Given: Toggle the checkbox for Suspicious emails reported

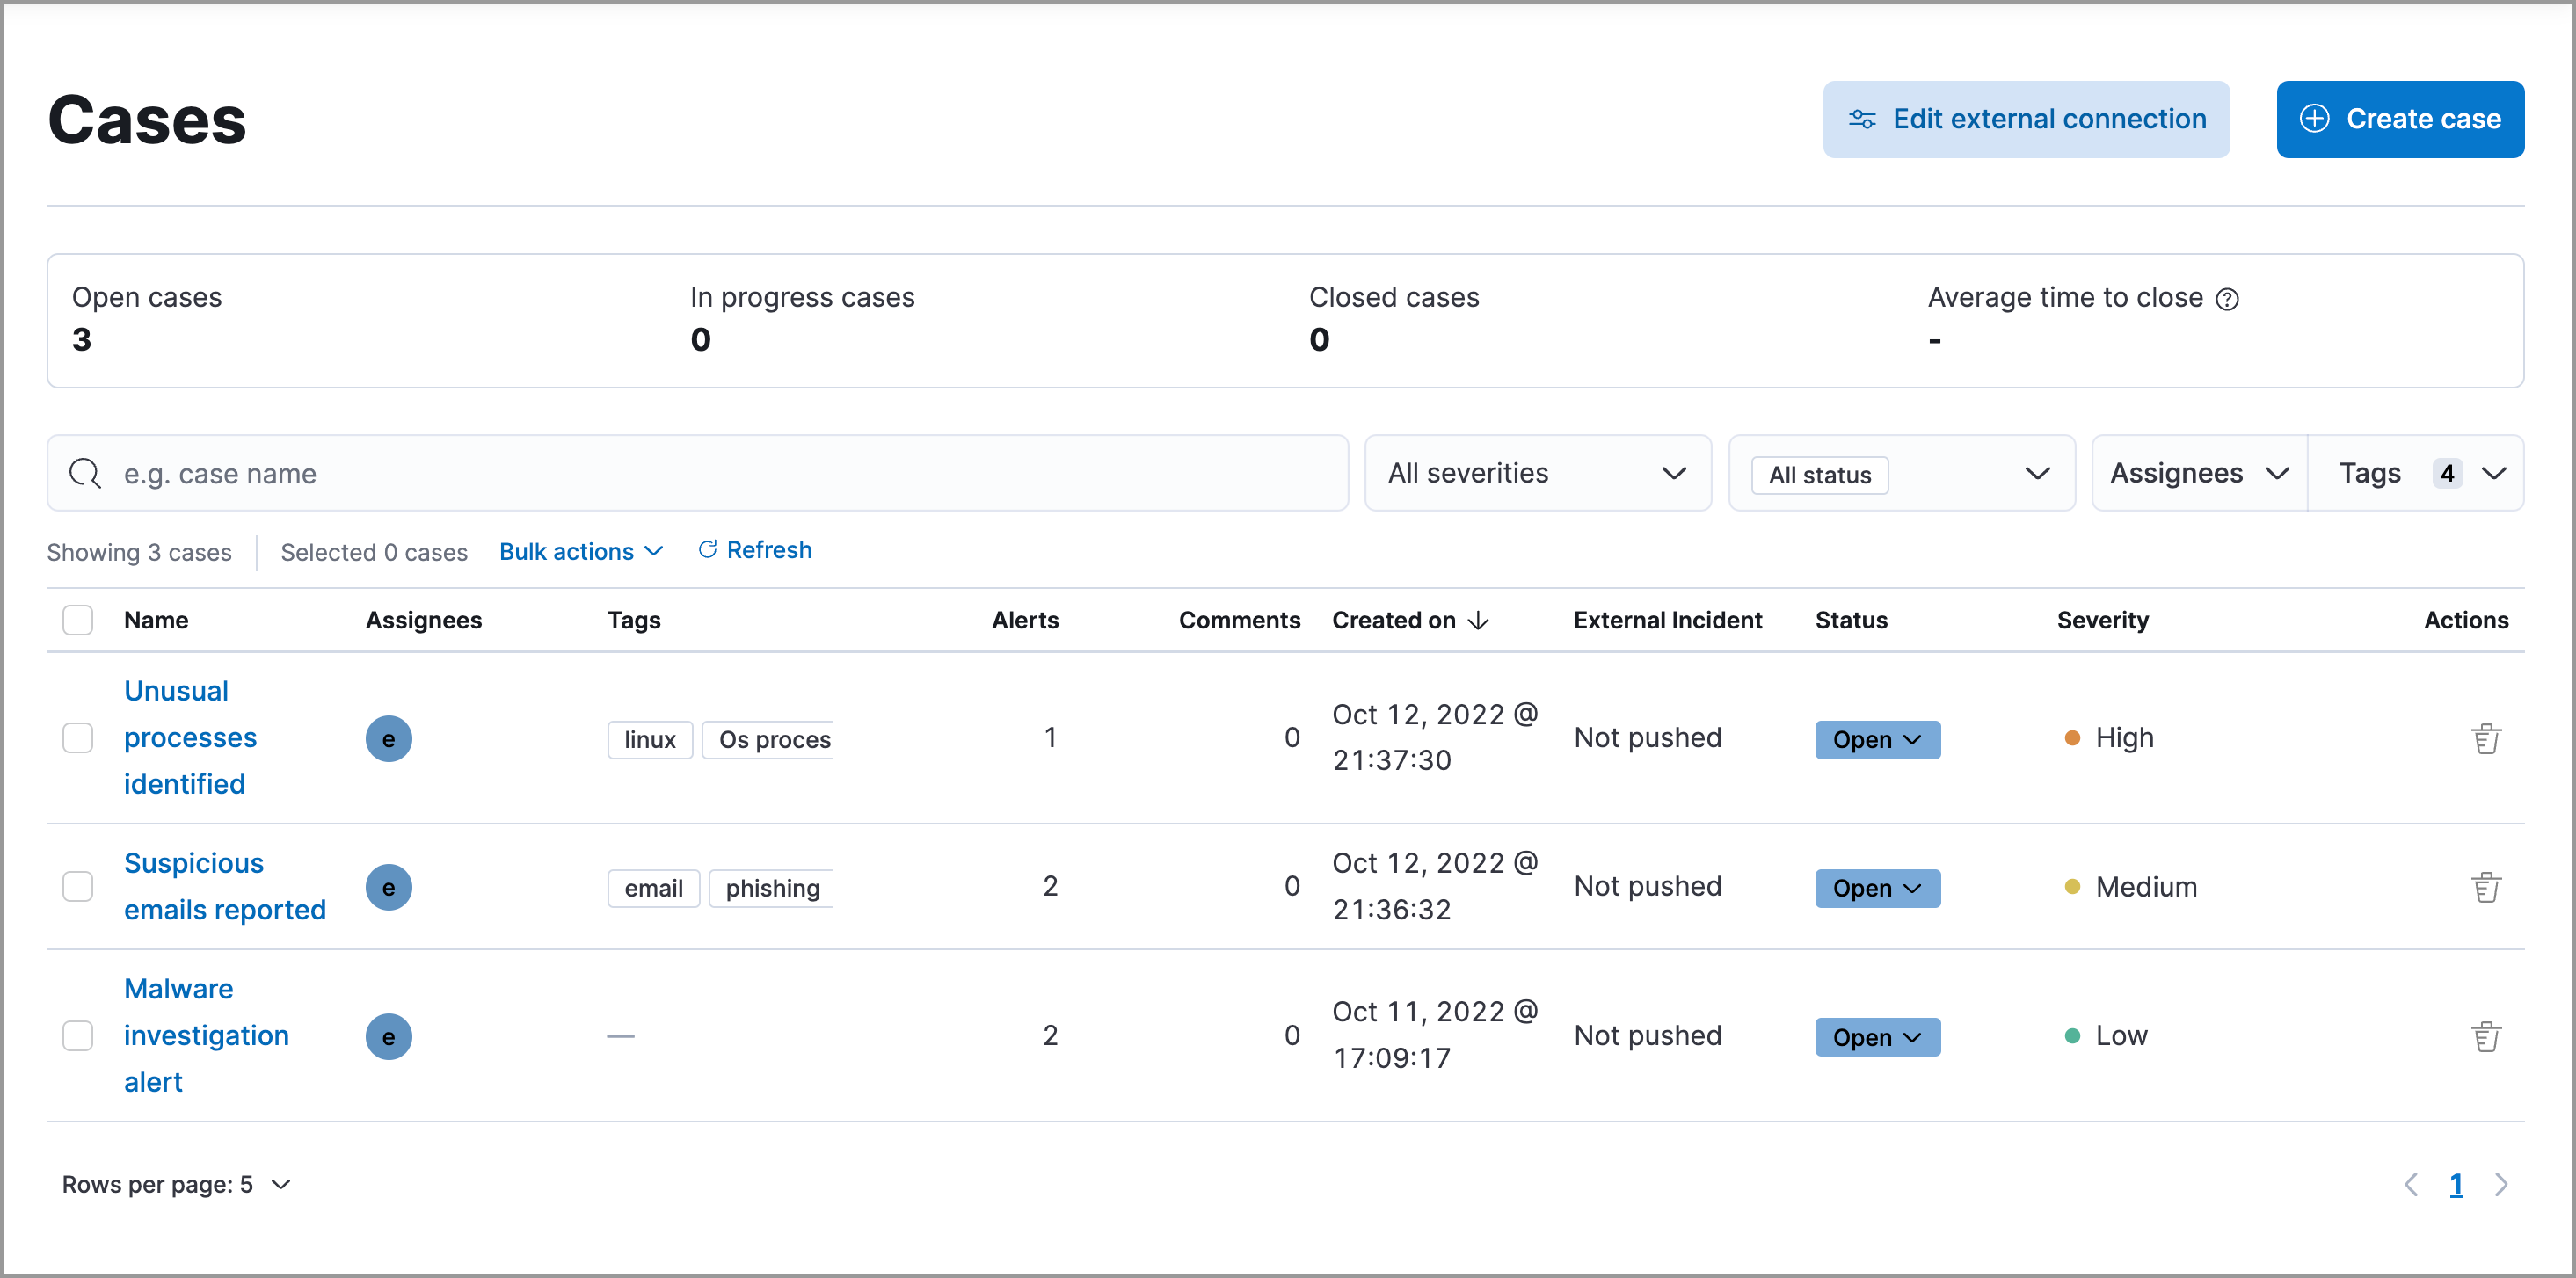Looking at the screenshot, I should (x=79, y=887).
